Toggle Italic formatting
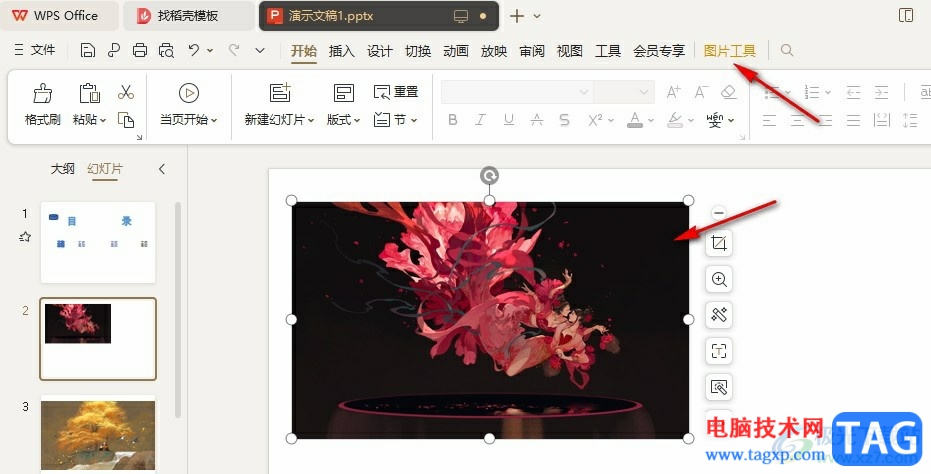The width and height of the screenshot is (931, 474). coord(480,120)
